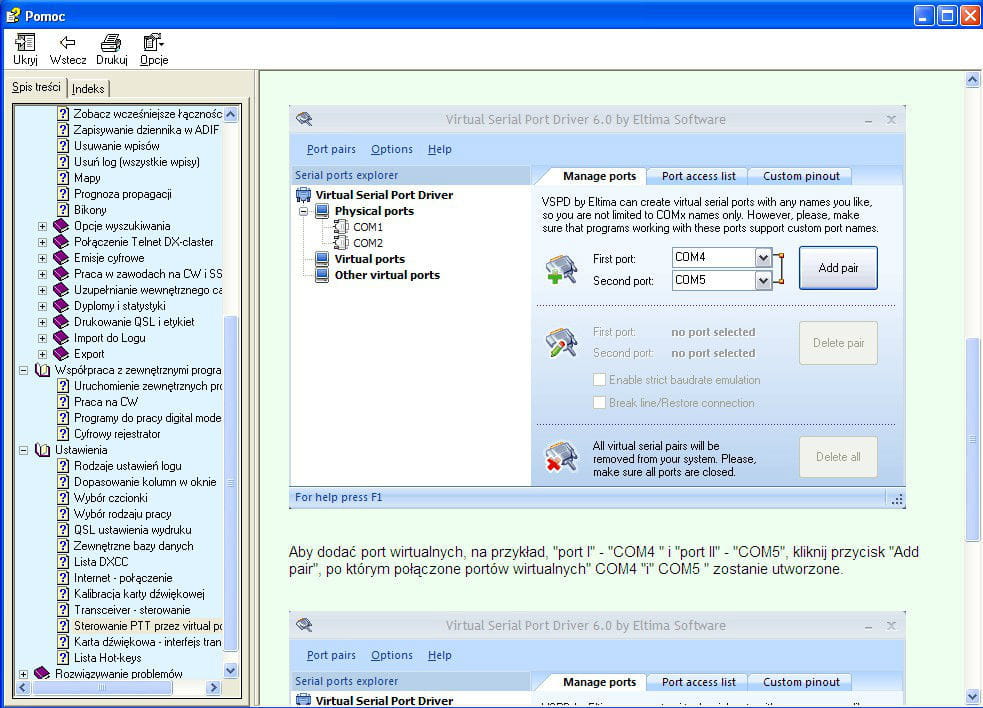This screenshot has height=708, width=983.
Task: Click the Delete all button
Action: [838, 457]
